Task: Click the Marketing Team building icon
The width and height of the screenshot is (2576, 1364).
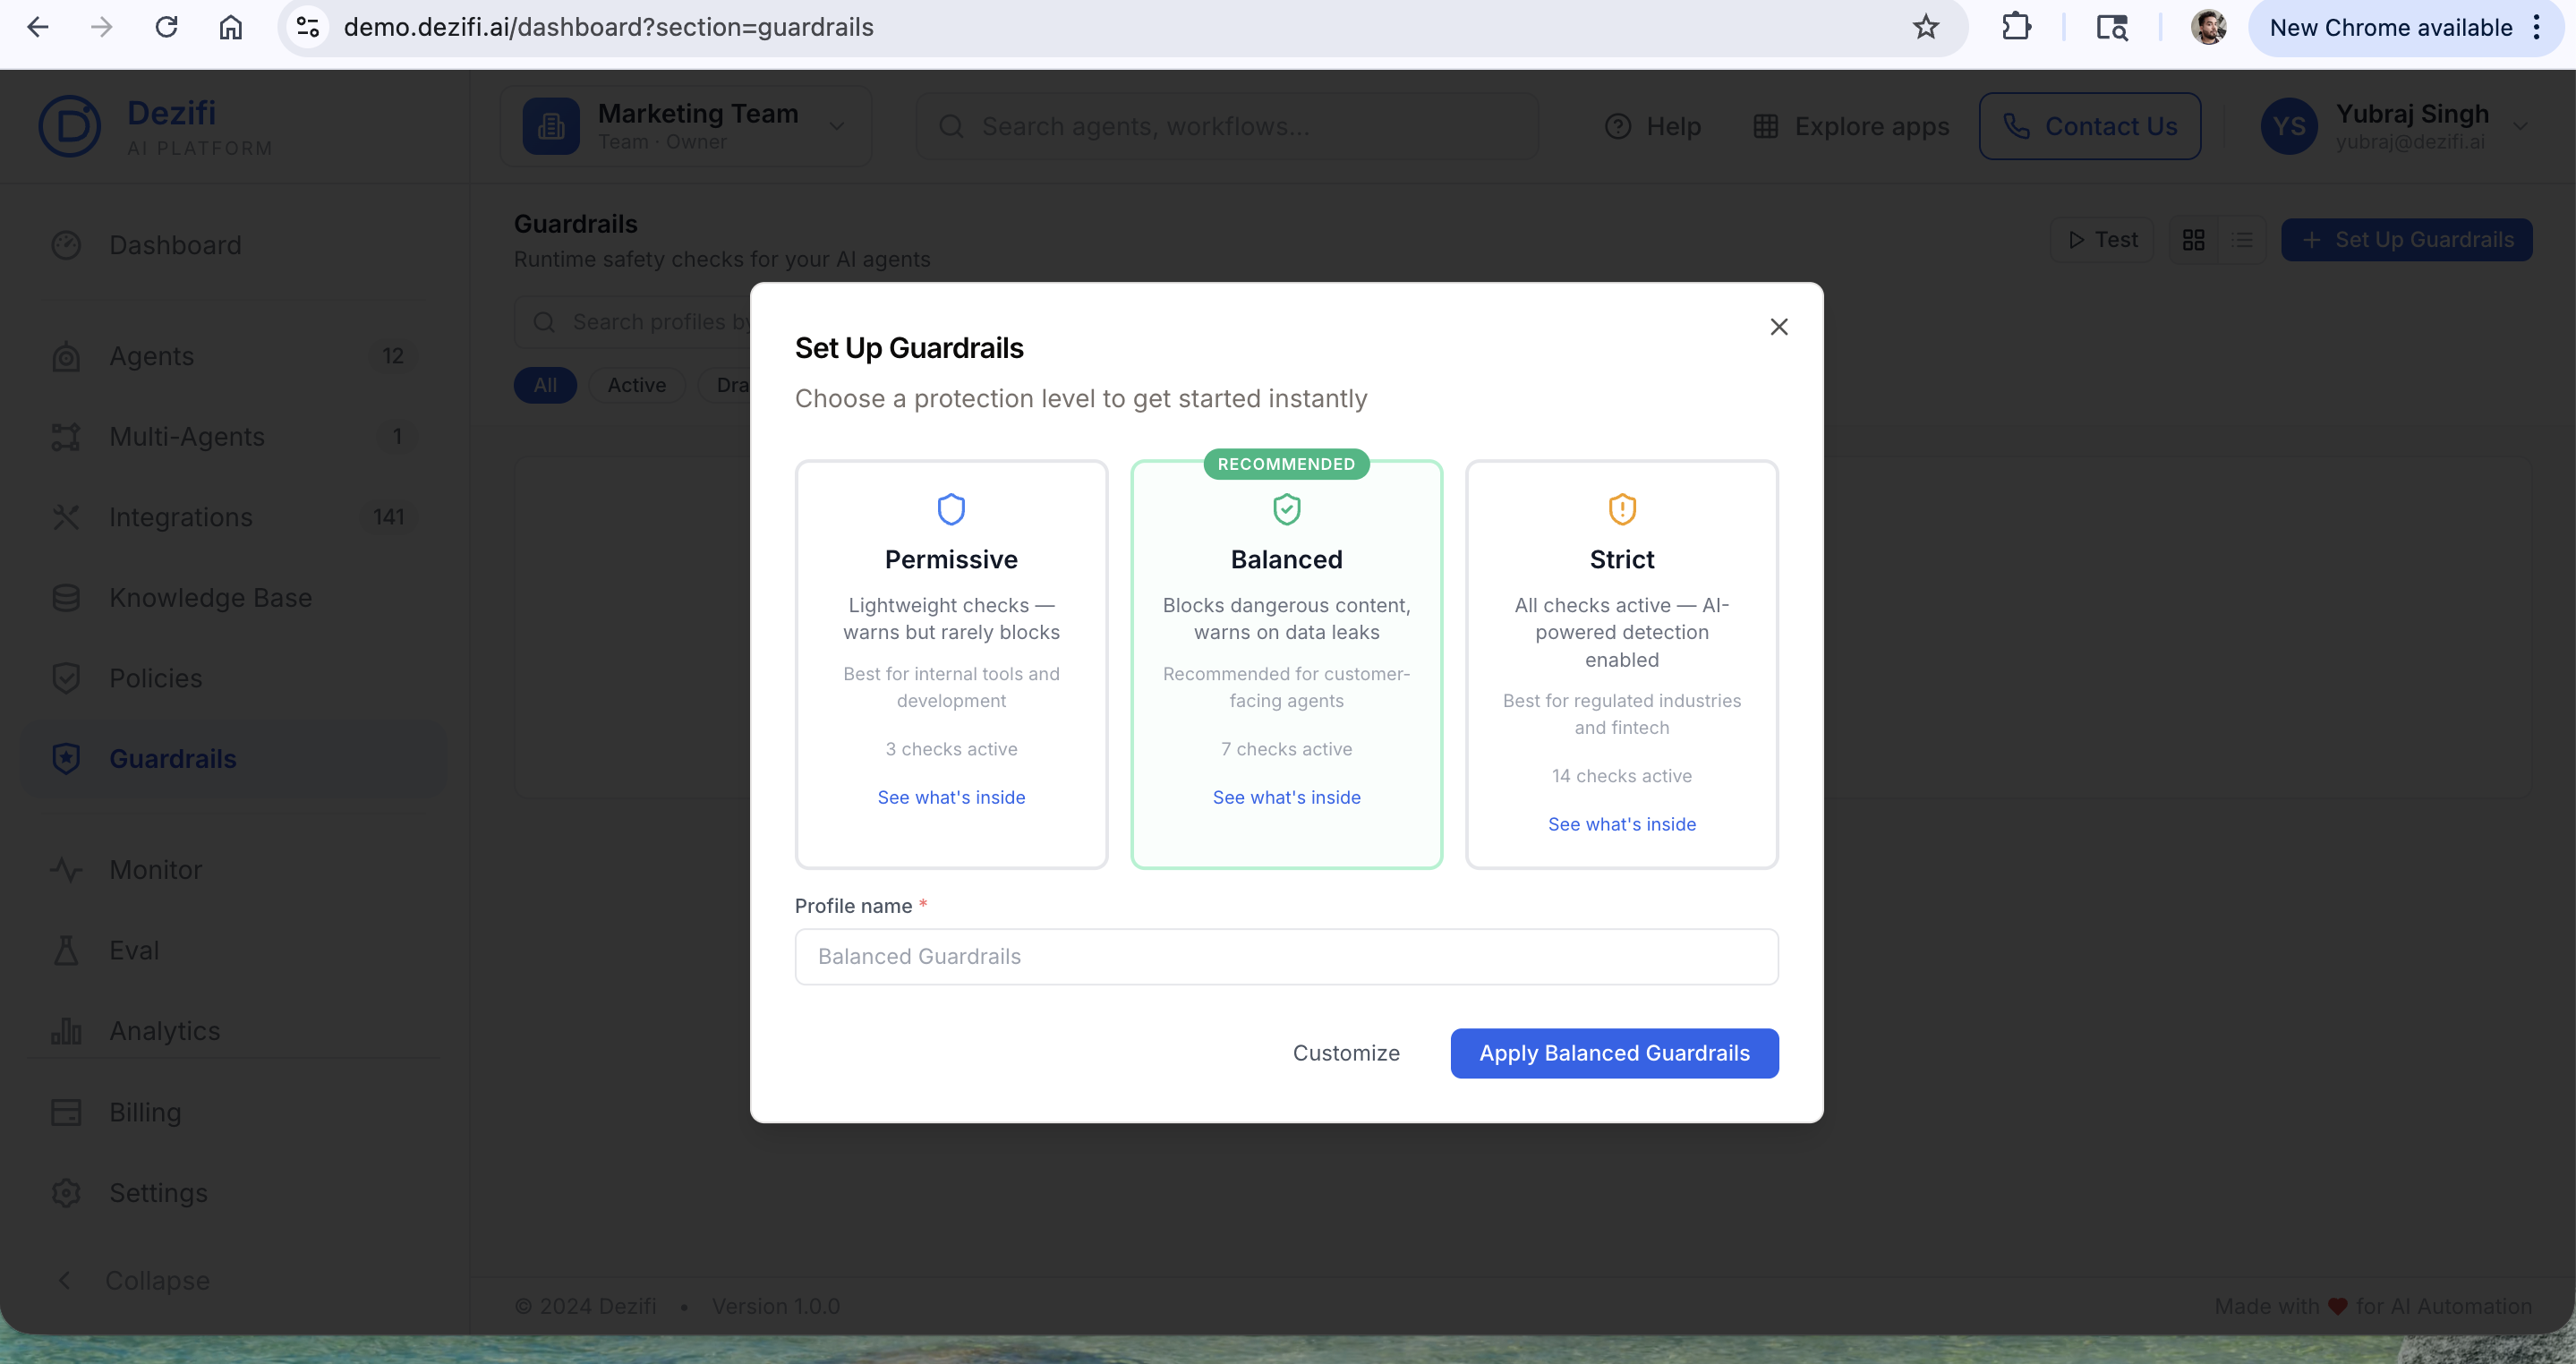Action: pos(551,126)
